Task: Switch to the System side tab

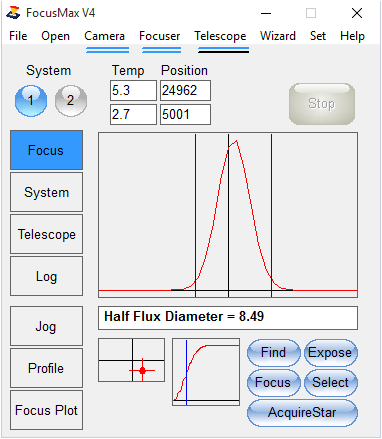Action: pos(46,192)
